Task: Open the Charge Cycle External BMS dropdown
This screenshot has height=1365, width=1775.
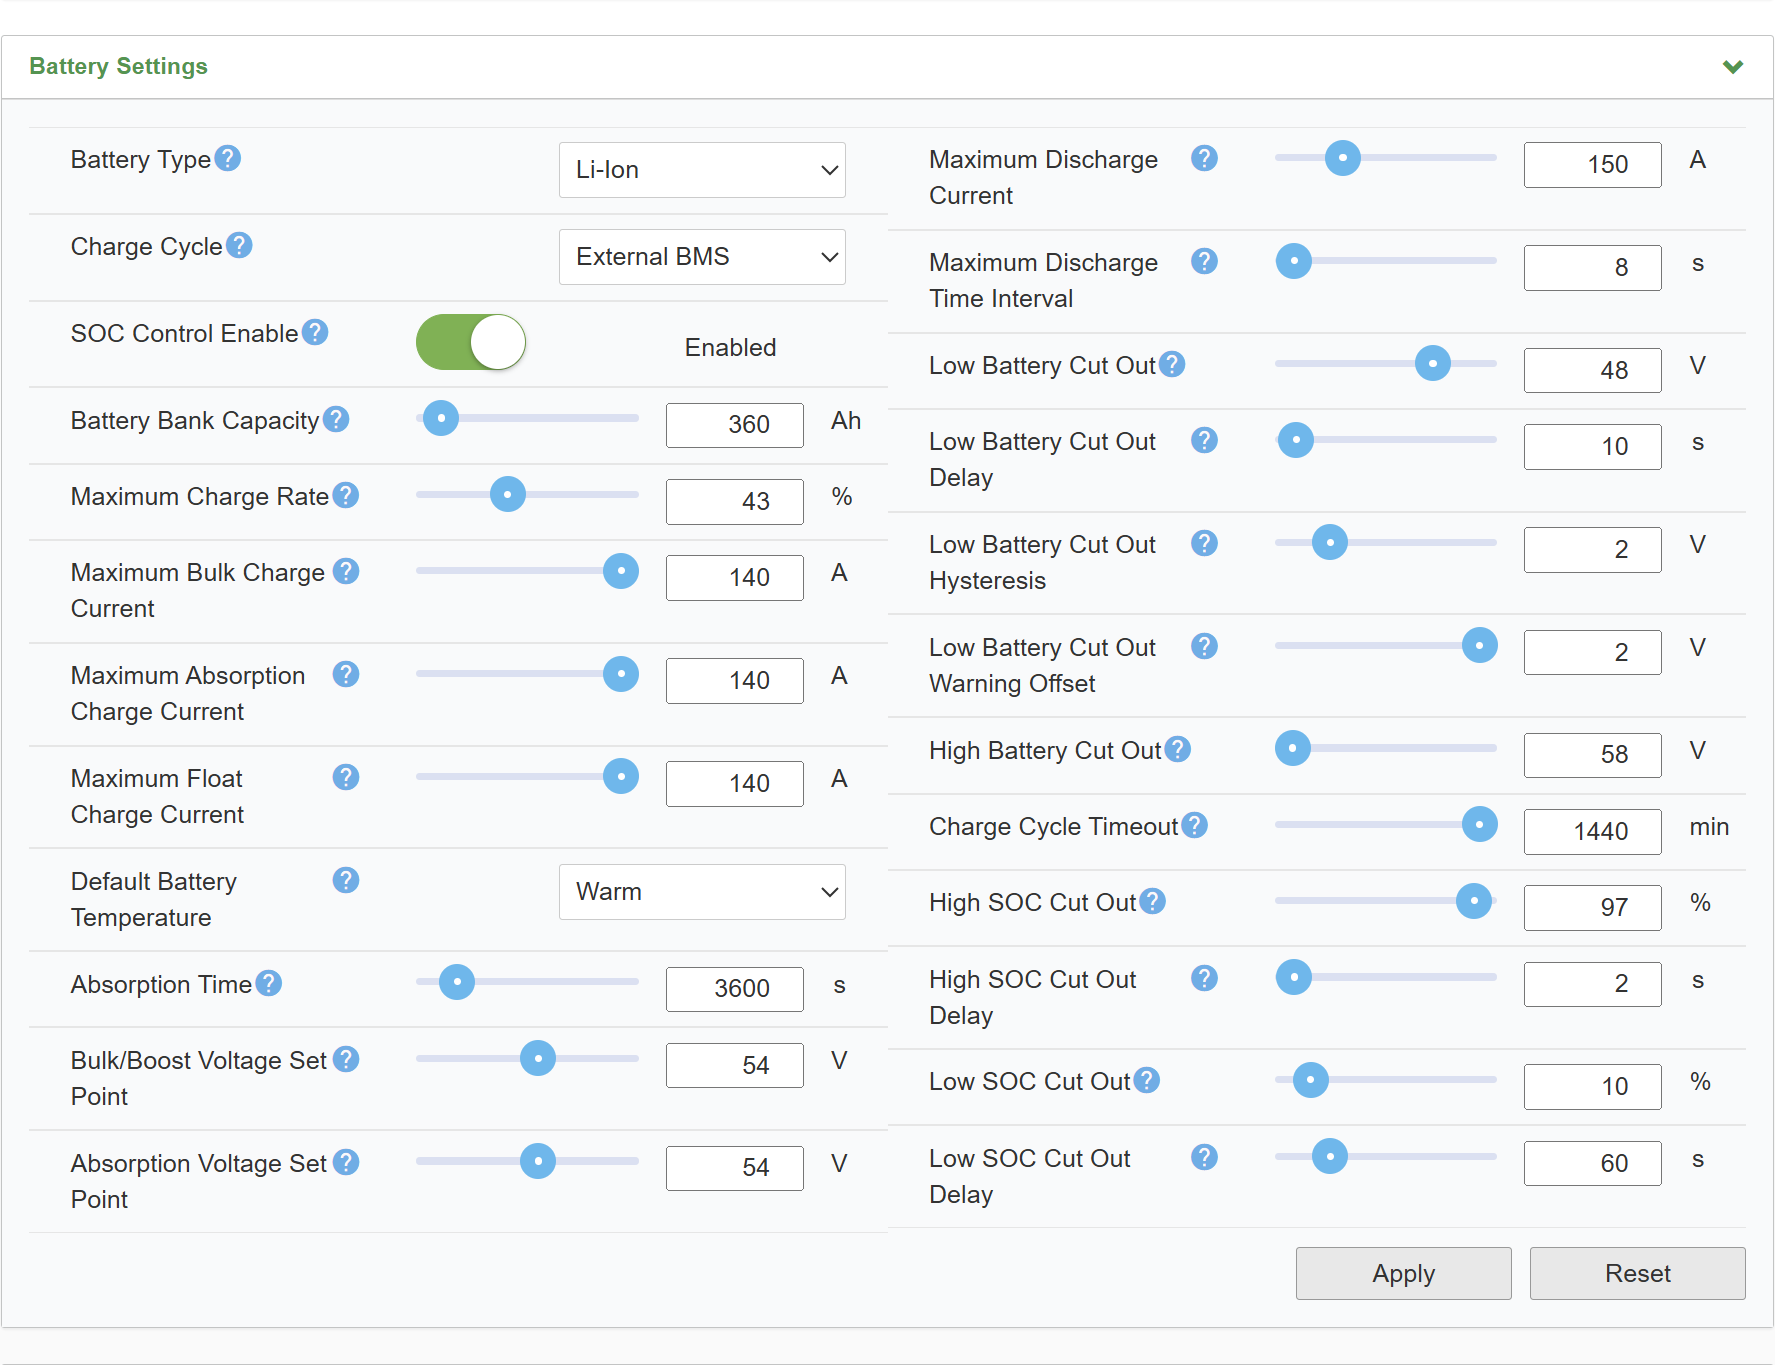Action: 702,257
